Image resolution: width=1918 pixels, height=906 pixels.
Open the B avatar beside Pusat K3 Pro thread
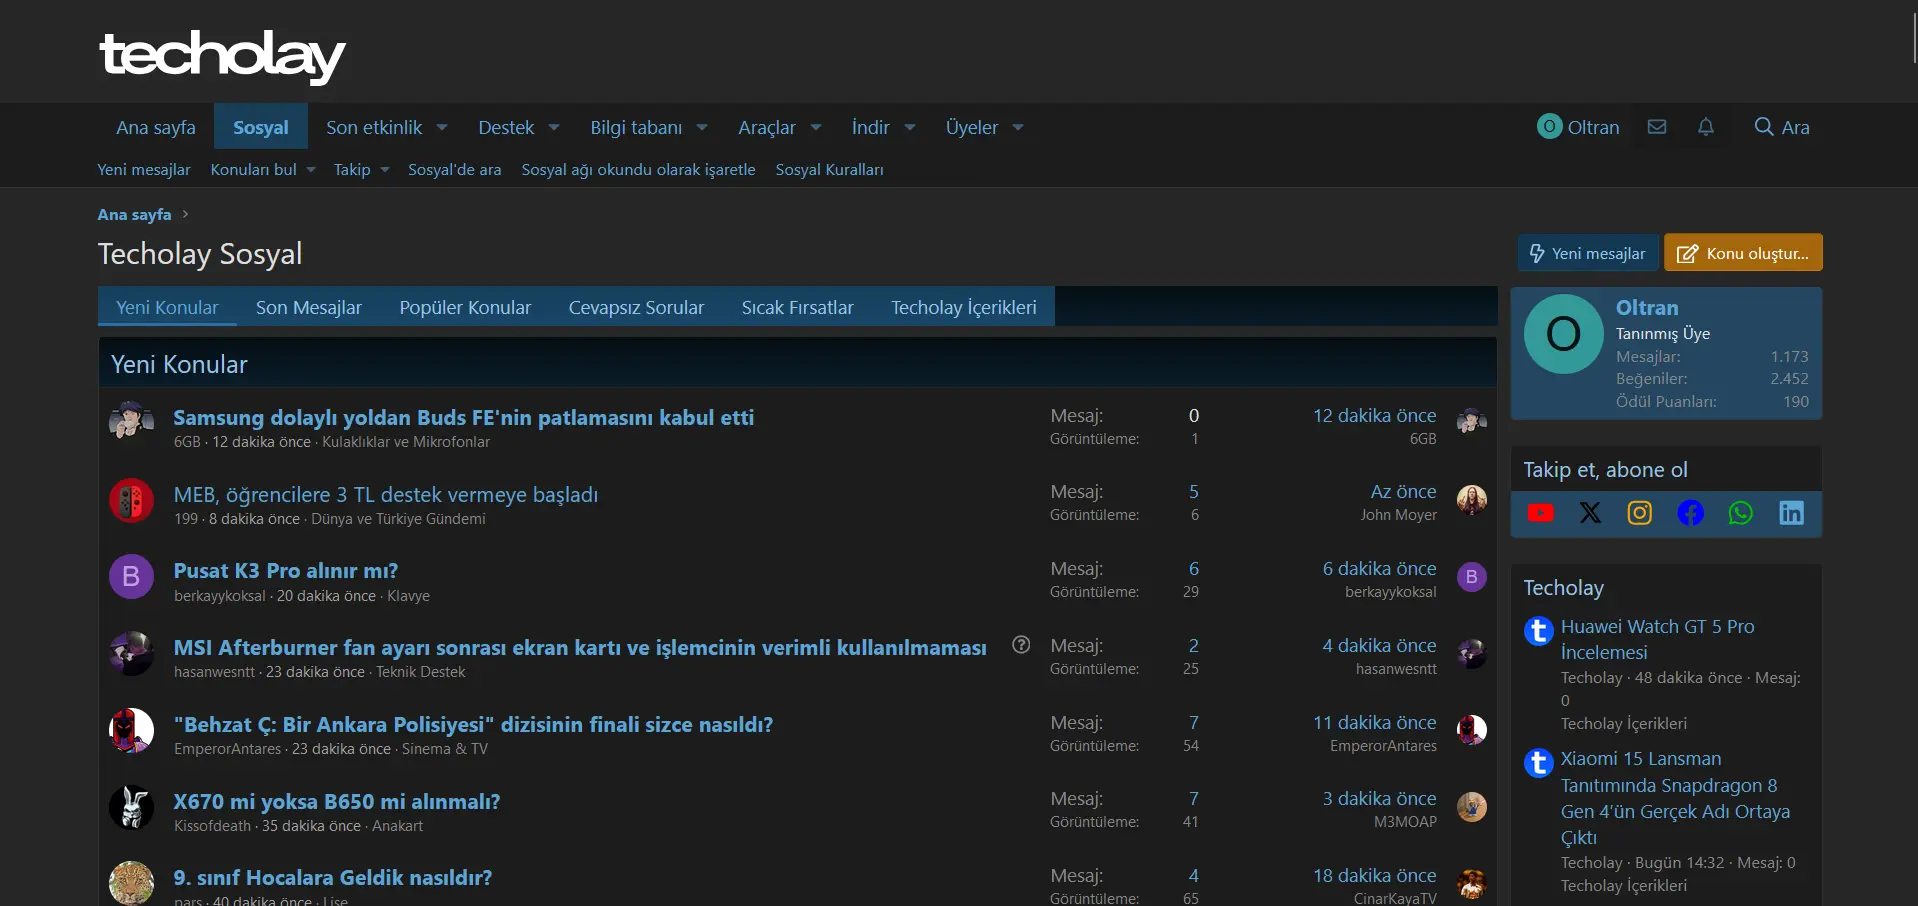coord(131,577)
